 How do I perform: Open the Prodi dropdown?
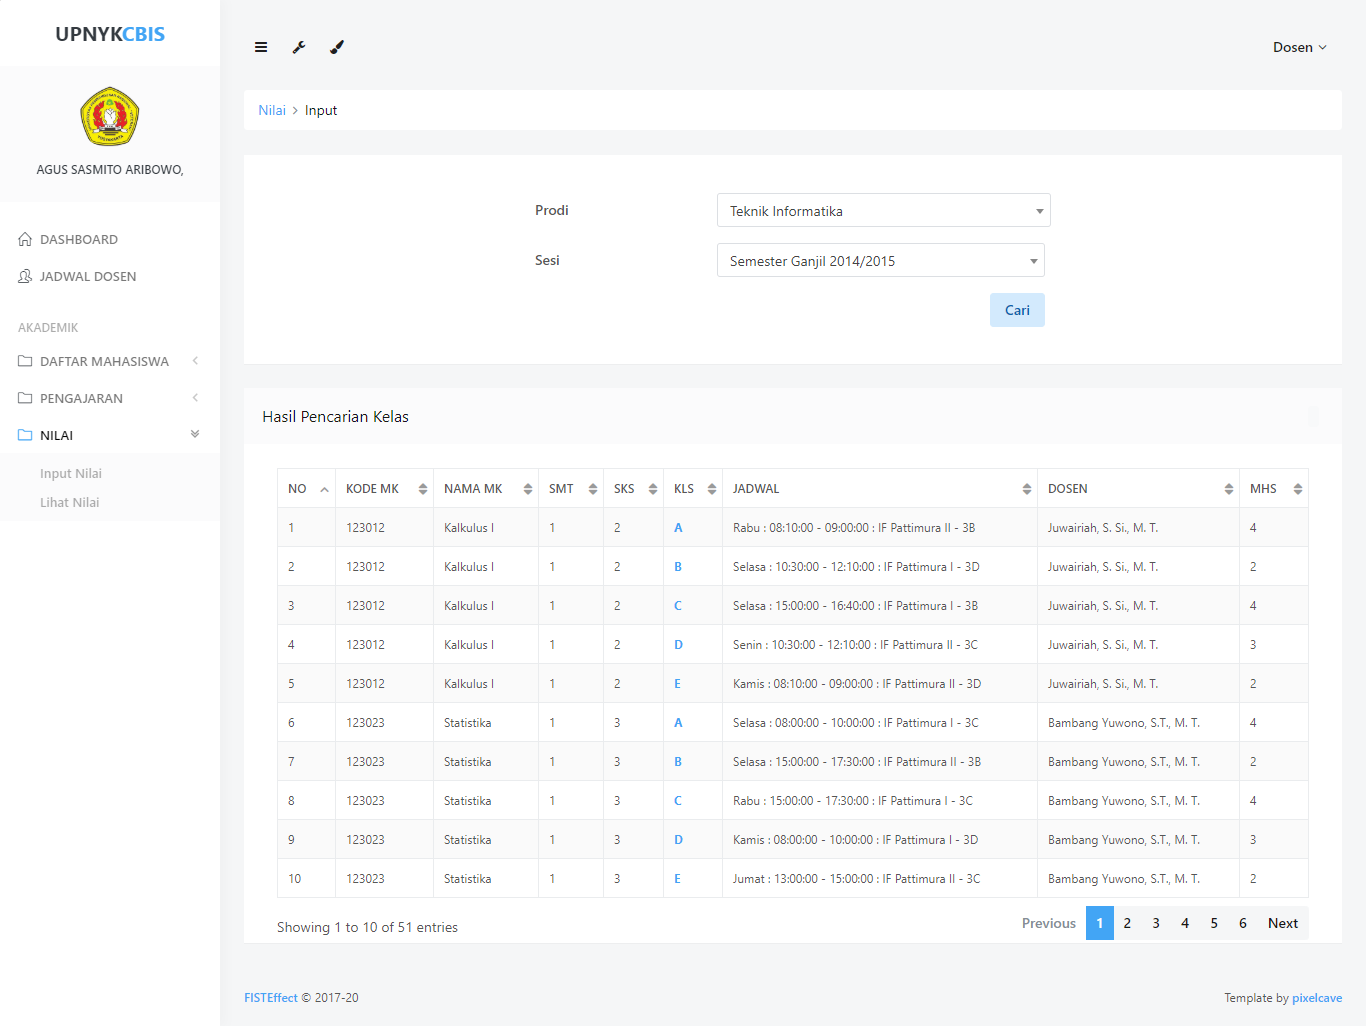[883, 211]
